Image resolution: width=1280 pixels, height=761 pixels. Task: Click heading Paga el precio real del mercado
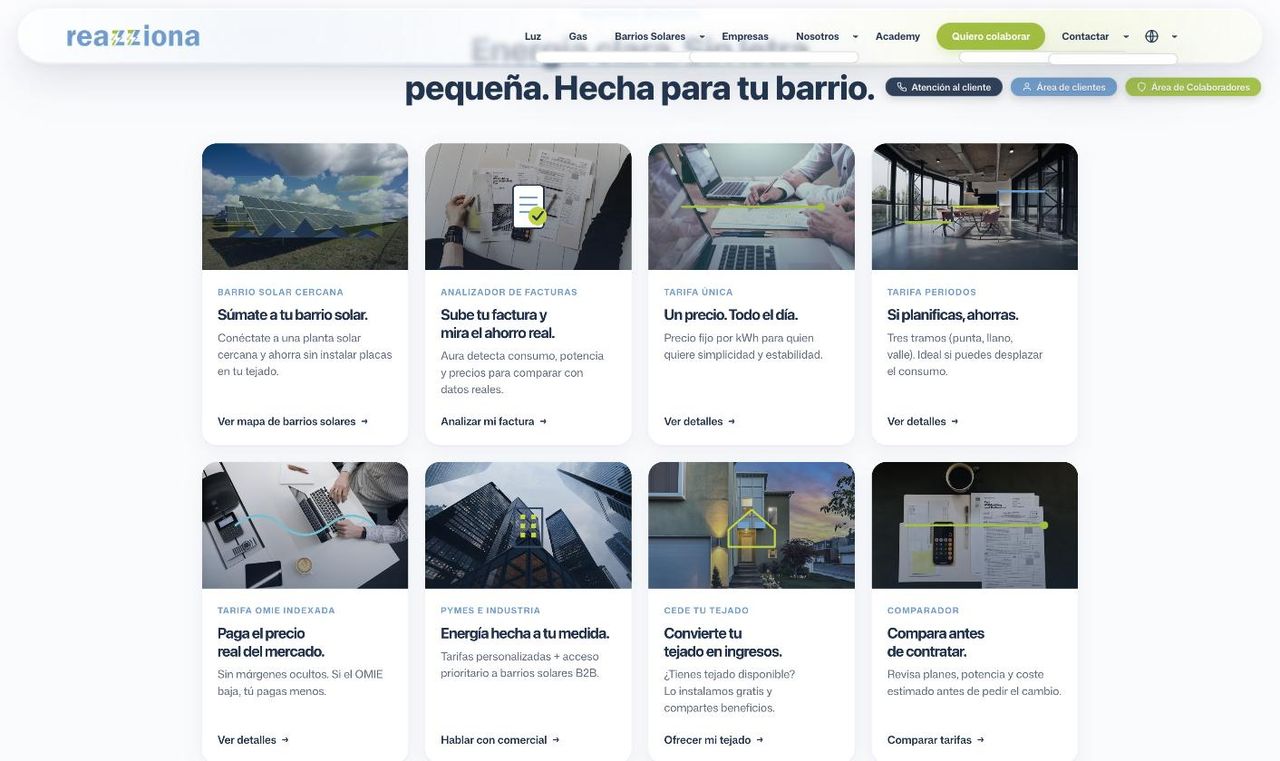coord(271,642)
